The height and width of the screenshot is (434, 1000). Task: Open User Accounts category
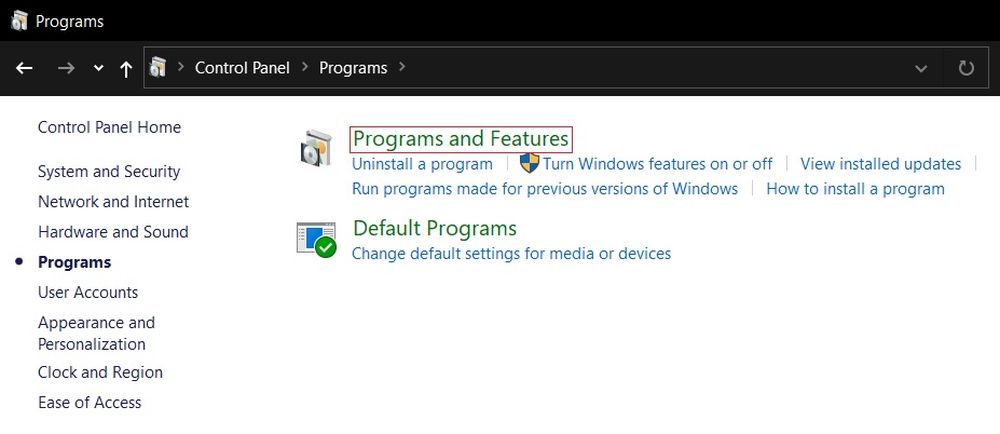point(88,293)
